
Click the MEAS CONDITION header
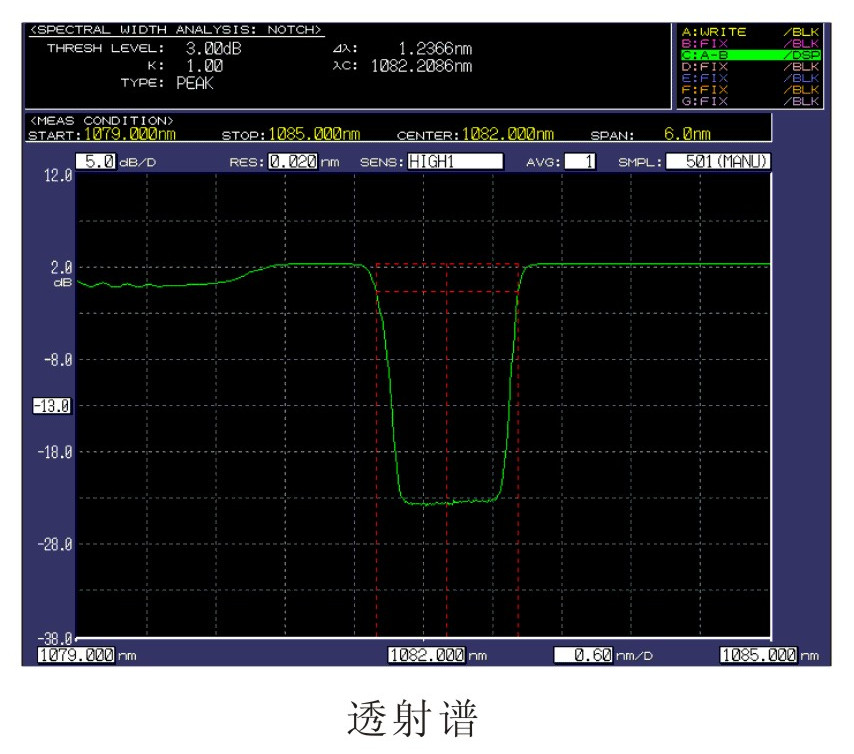[x=101, y=120]
